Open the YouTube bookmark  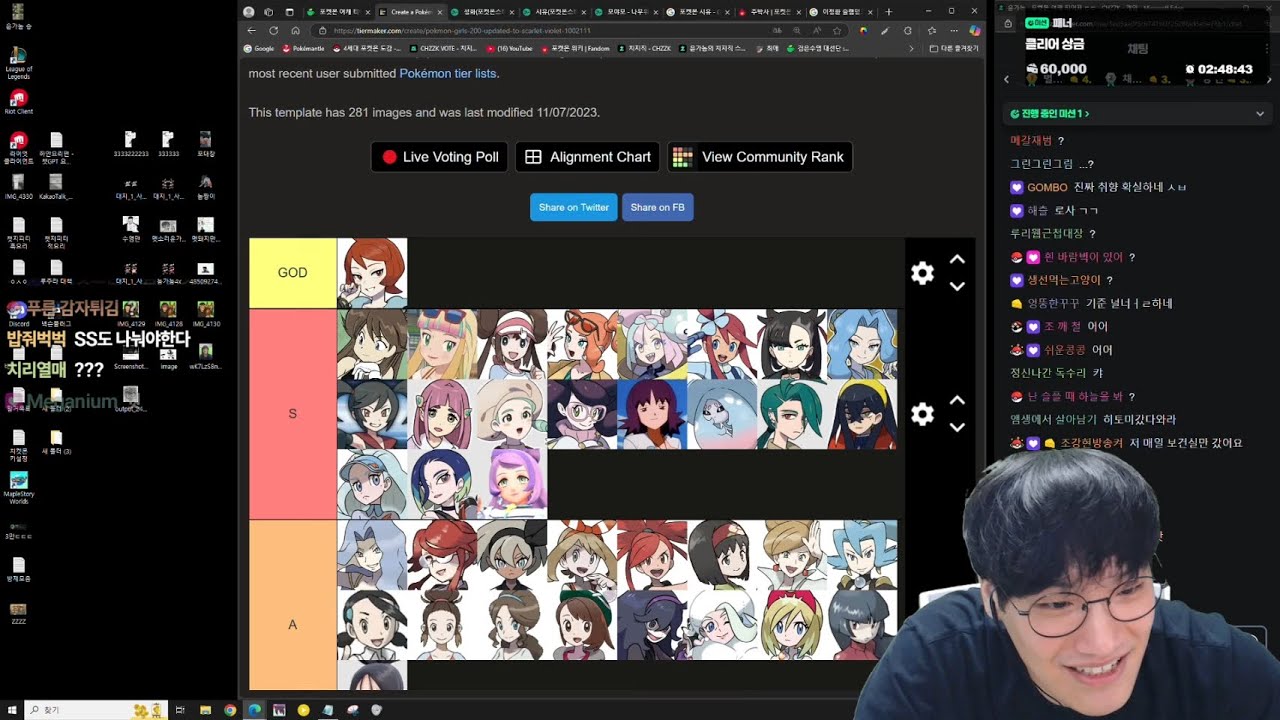click(x=511, y=48)
